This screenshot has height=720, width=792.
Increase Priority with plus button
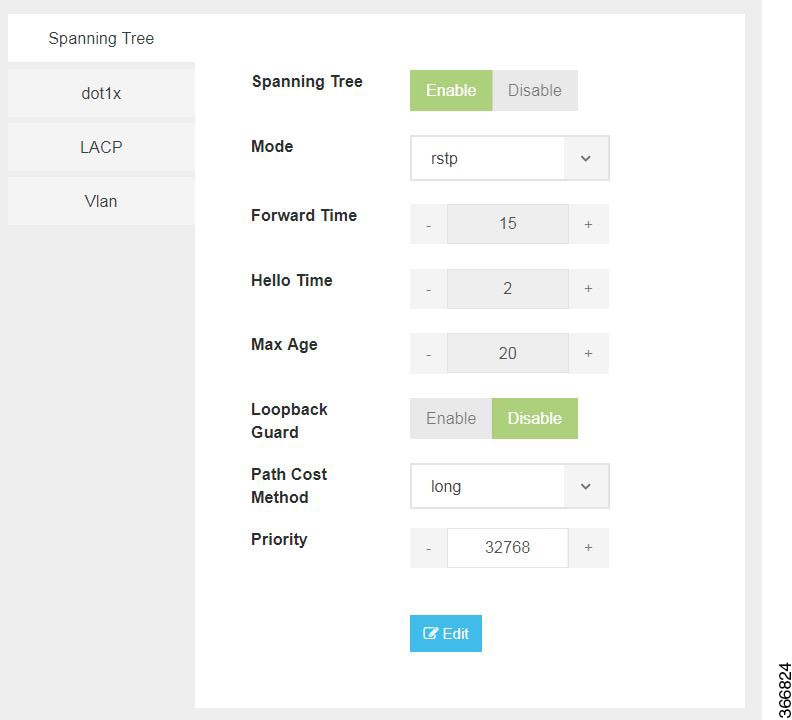point(588,548)
